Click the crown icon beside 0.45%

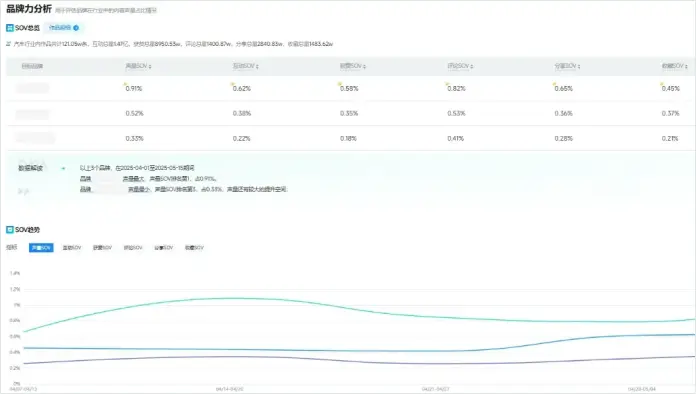click(661, 84)
